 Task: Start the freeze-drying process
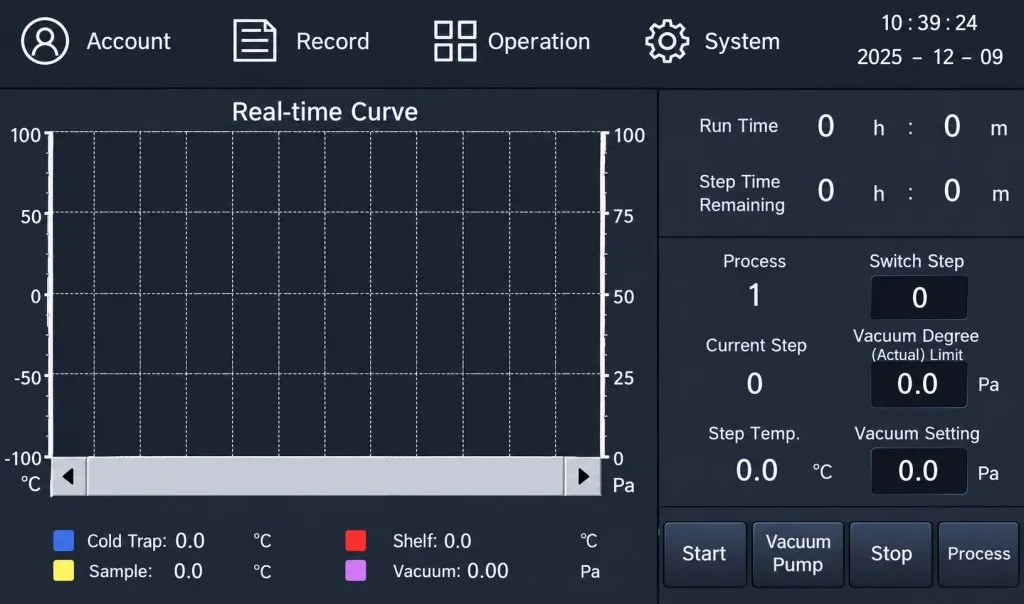pyautogui.click(x=705, y=554)
